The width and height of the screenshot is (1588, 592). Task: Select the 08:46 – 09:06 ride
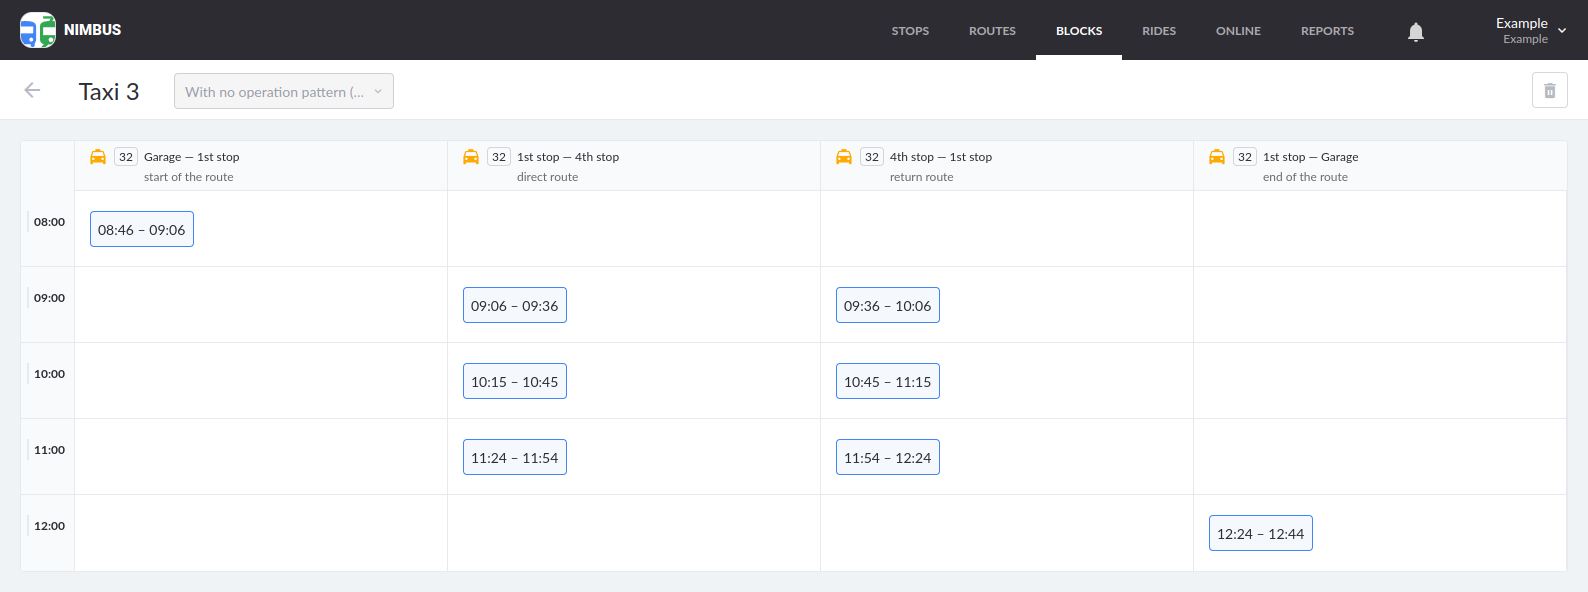(x=142, y=230)
